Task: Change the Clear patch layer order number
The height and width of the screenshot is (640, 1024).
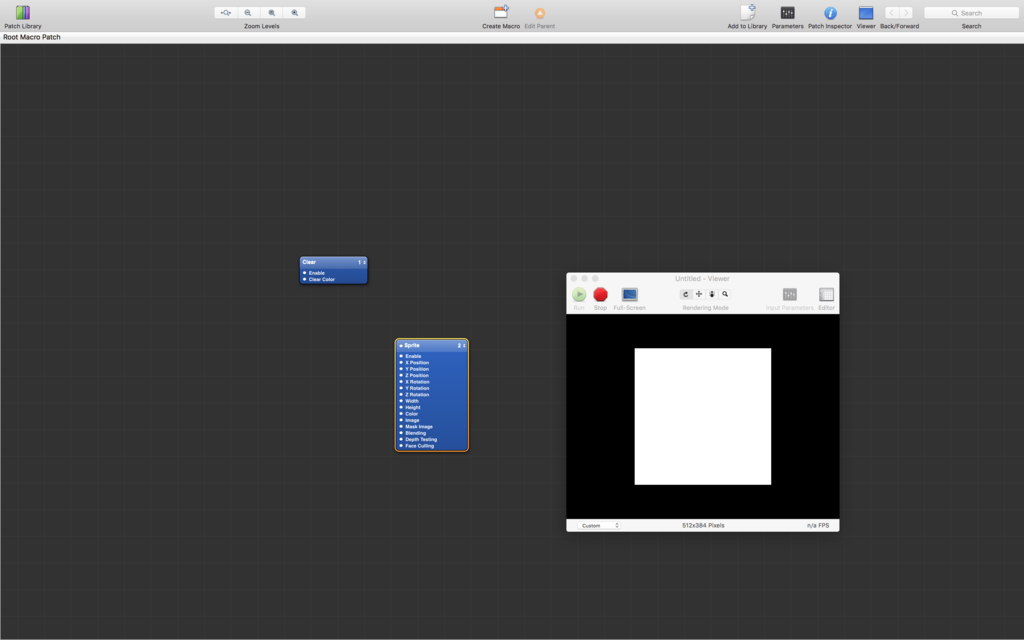Action: [x=361, y=262]
